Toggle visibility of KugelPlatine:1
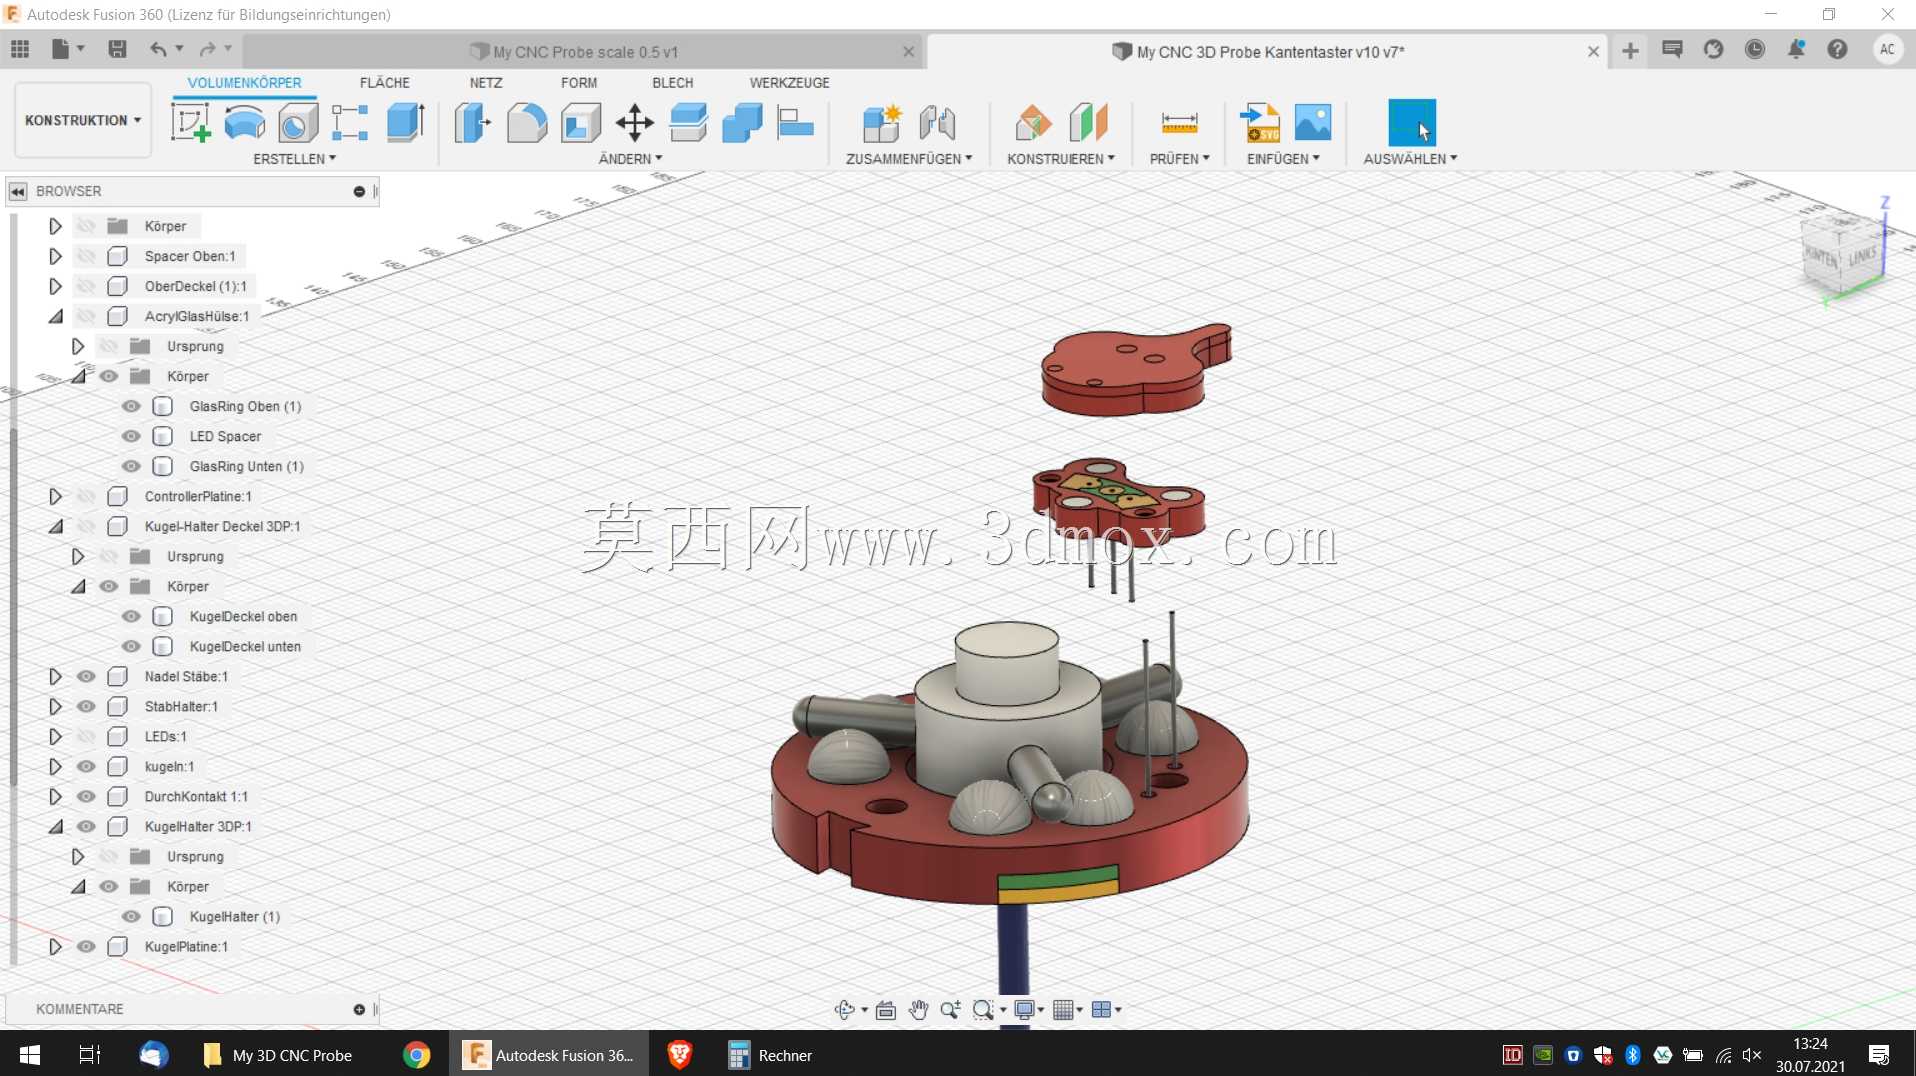Image resolution: width=1916 pixels, height=1076 pixels. click(86, 946)
